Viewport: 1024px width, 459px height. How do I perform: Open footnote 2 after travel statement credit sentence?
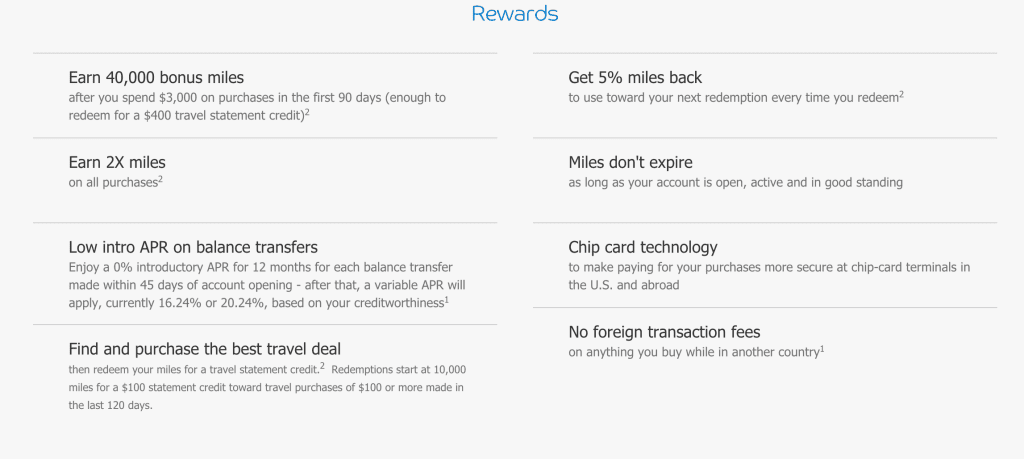(x=323, y=366)
